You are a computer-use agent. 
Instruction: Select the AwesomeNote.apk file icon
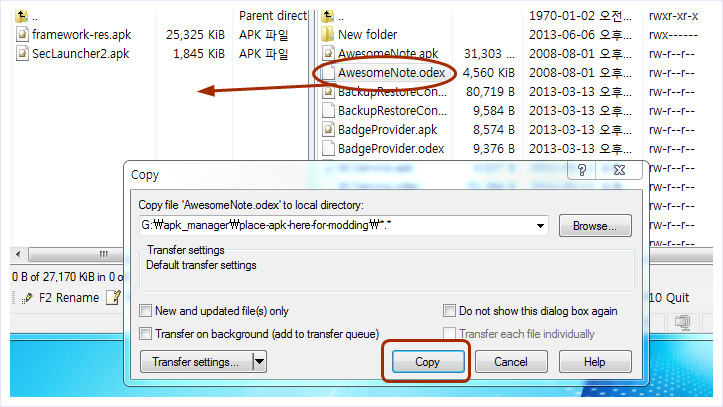pyautogui.click(x=328, y=54)
